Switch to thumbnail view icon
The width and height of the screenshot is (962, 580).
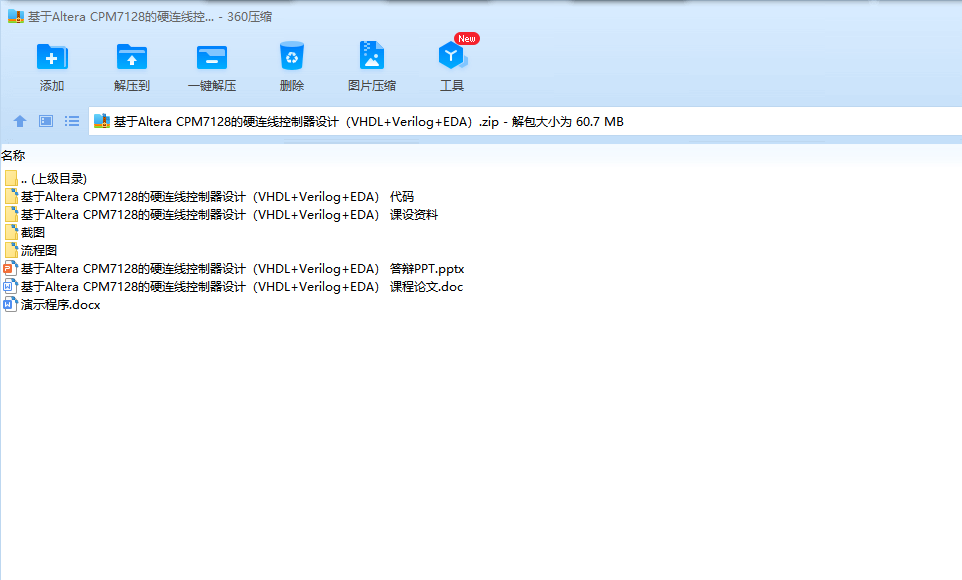click(46, 121)
